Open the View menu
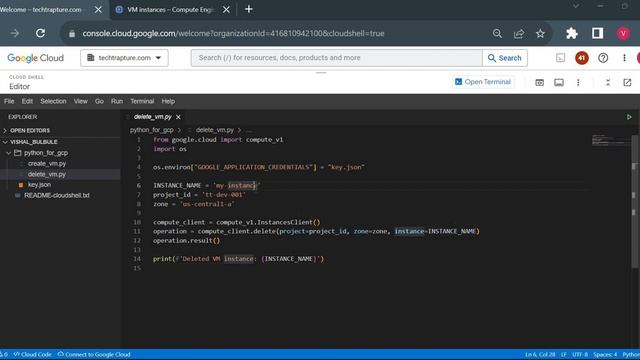This screenshot has height=360, width=640. tap(80, 101)
